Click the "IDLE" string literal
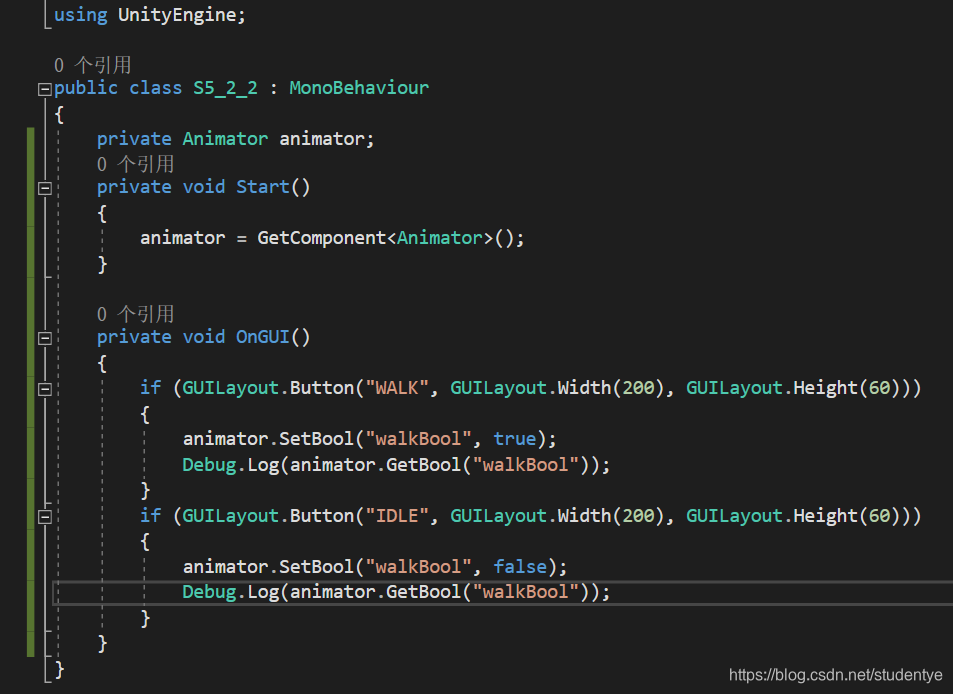 (397, 516)
